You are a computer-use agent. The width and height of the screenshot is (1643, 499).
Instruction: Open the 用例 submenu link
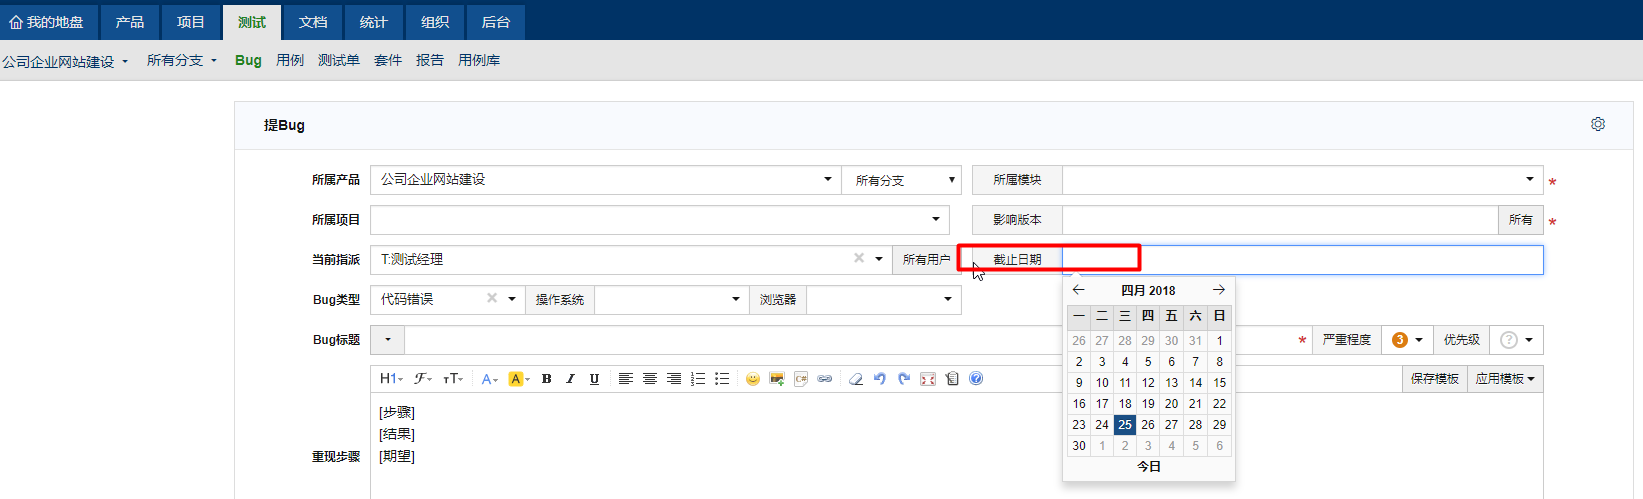click(290, 60)
